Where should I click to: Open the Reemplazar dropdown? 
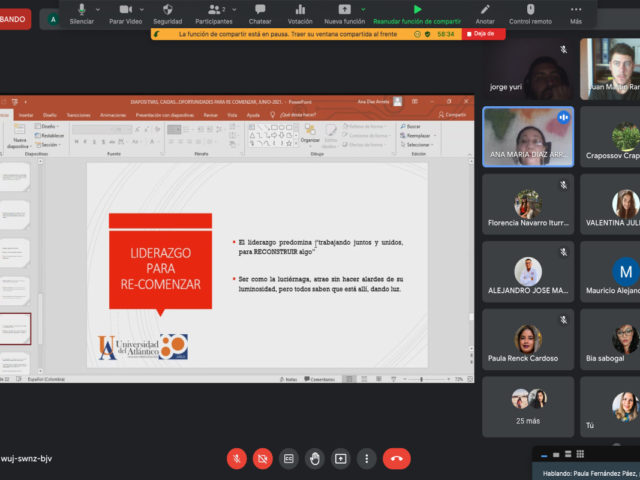[x=418, y=136]
